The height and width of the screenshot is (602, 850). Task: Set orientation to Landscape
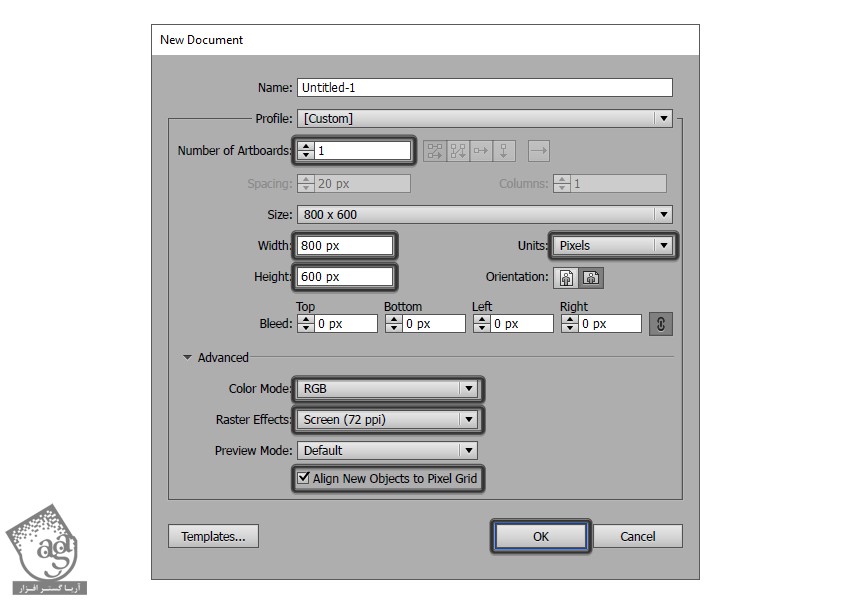pos(591,278)
